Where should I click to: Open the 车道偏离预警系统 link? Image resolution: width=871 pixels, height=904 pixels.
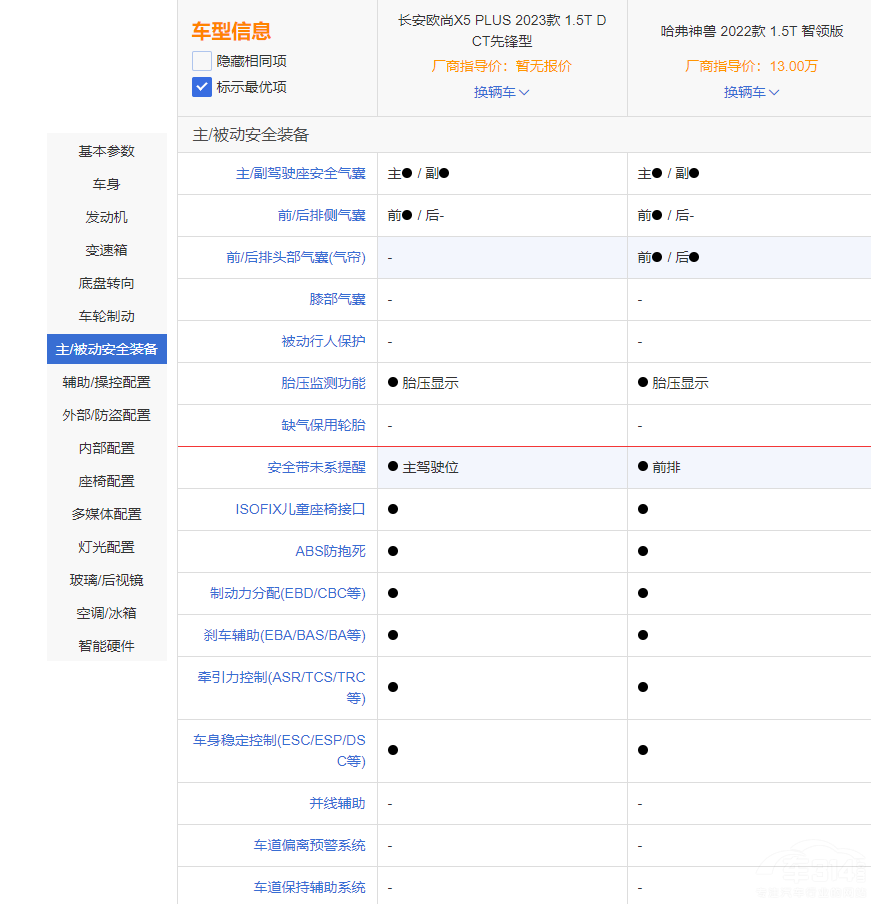(x=311, y=845)
